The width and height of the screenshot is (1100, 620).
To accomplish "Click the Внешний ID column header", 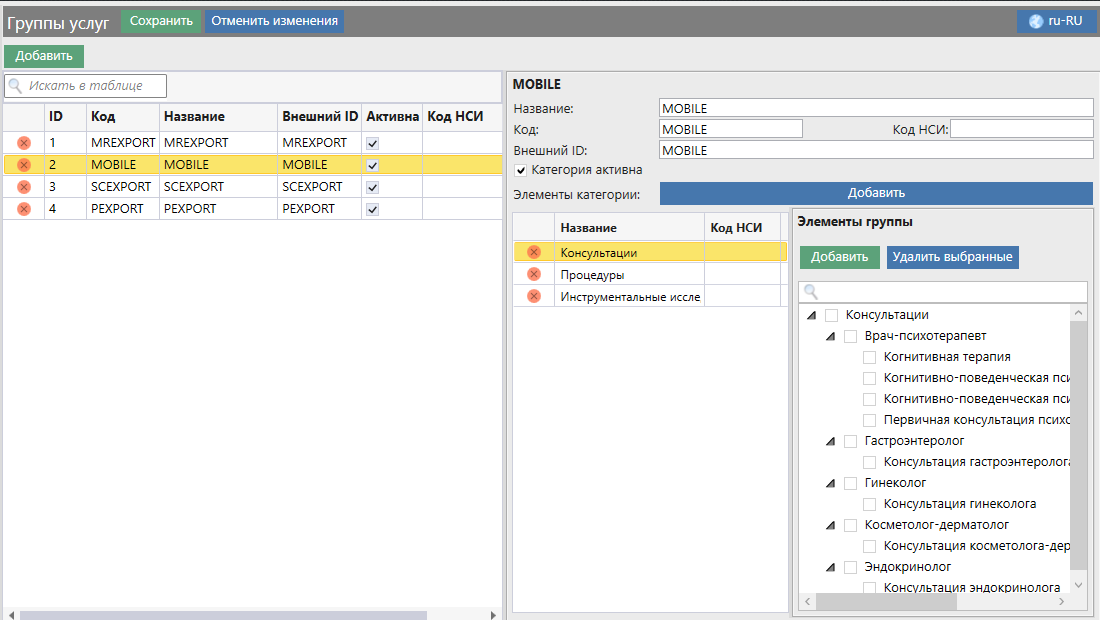I will click(319, 117).
